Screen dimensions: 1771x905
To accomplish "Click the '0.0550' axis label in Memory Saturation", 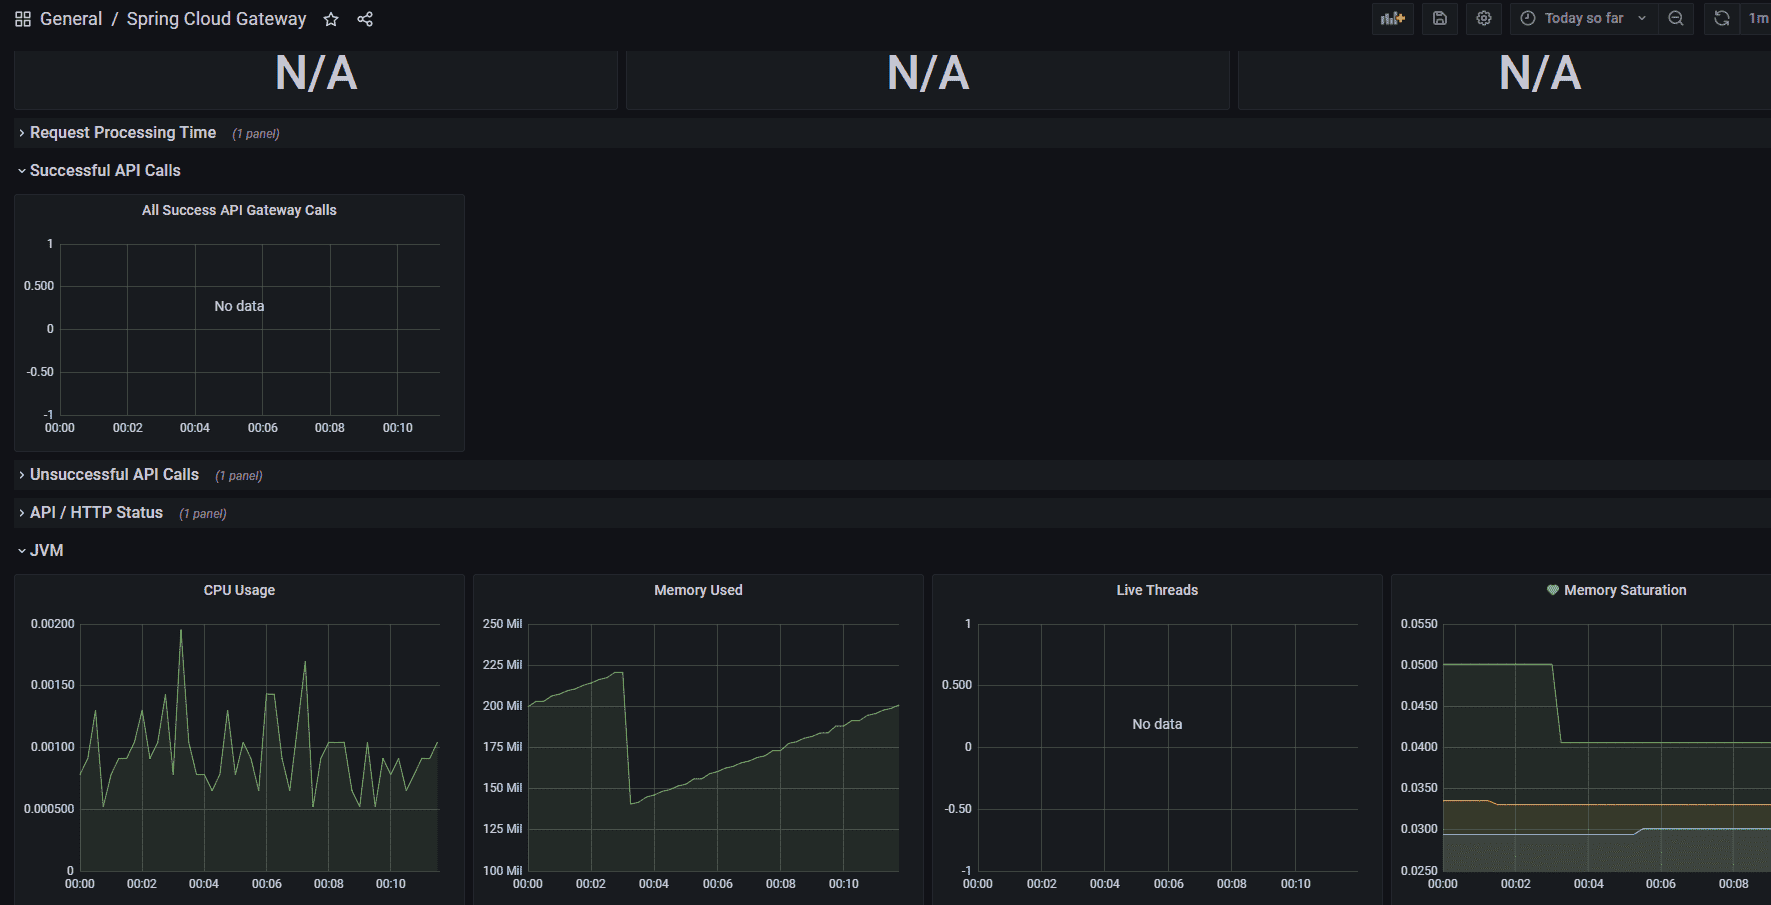I will (1419, 624).
